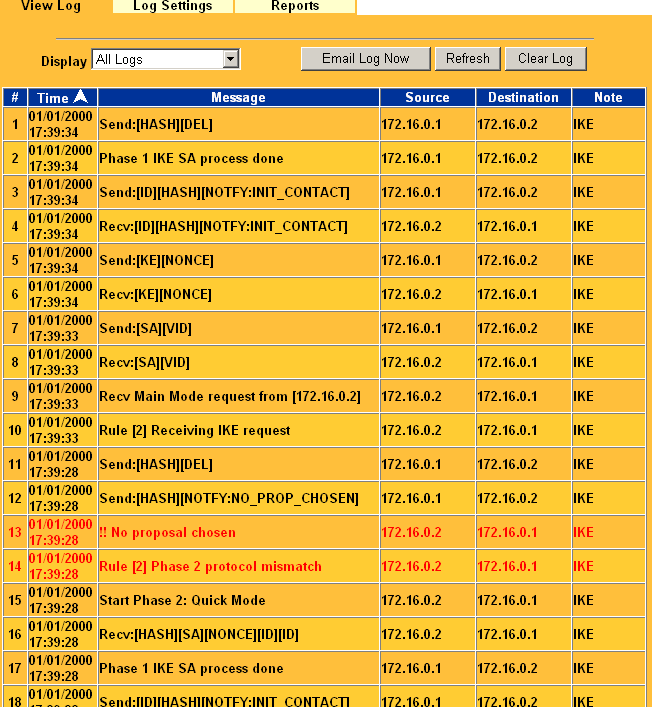Click row number 10

click(15, 431)
